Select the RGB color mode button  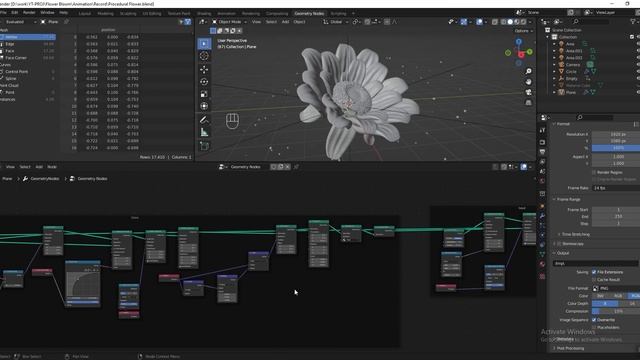click(x=618, y=296)
